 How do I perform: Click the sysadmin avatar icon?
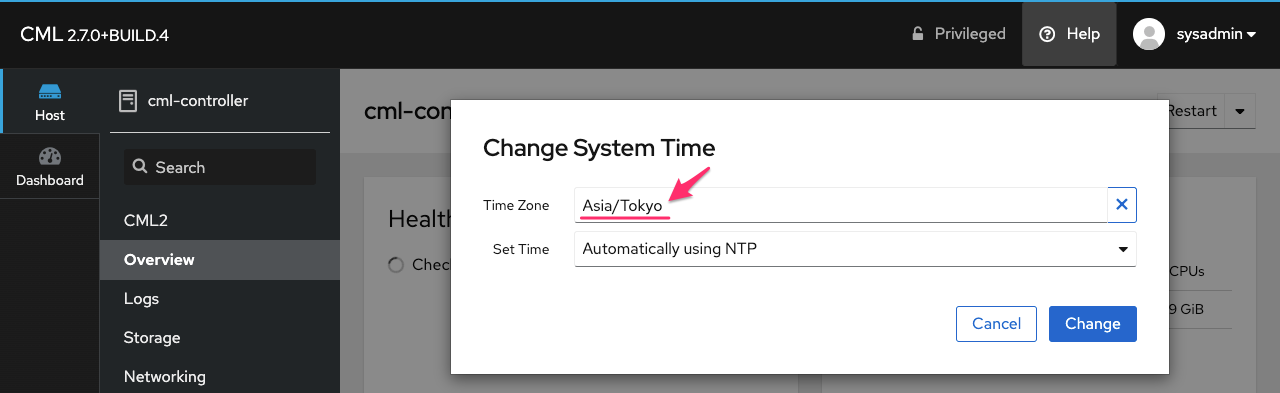[x=1149, y=34]
